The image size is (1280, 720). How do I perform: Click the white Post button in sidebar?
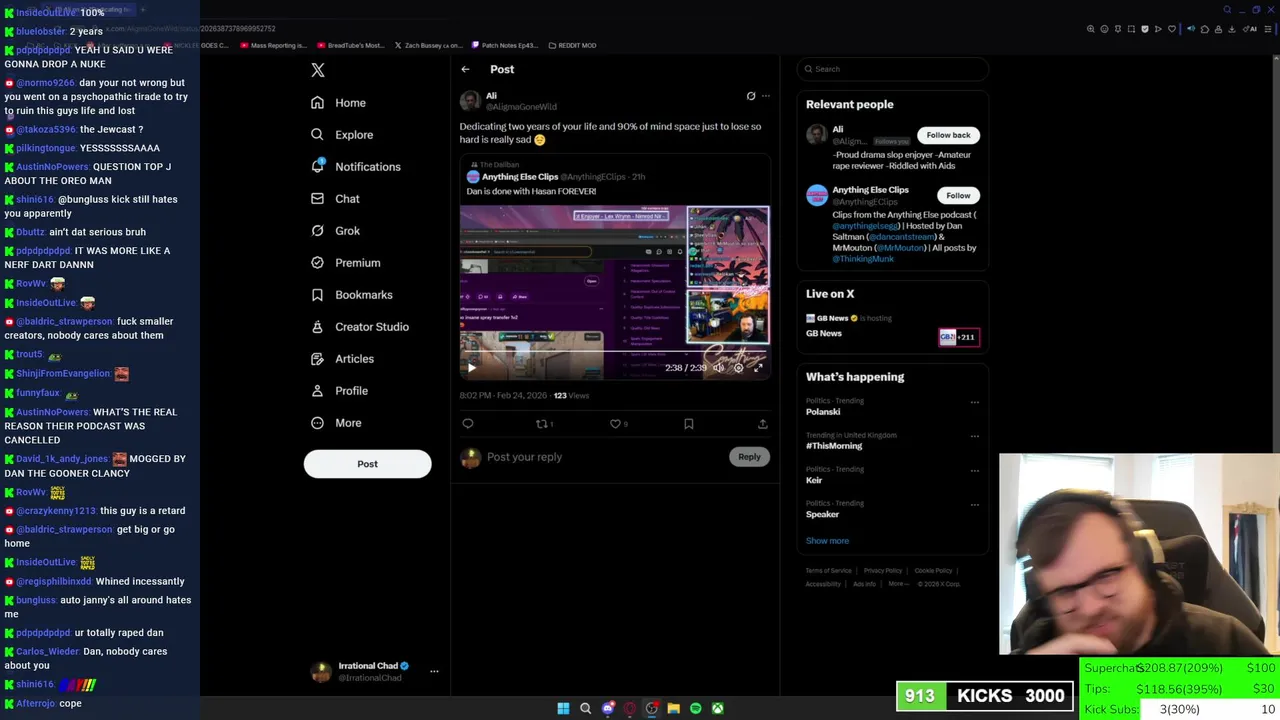[x=367, y=464]
